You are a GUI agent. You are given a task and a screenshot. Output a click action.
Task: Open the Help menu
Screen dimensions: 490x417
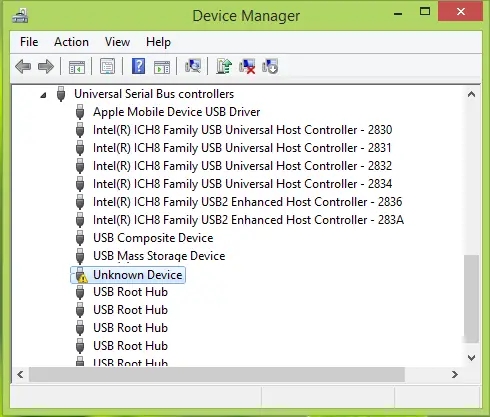(x=158, y=42)
